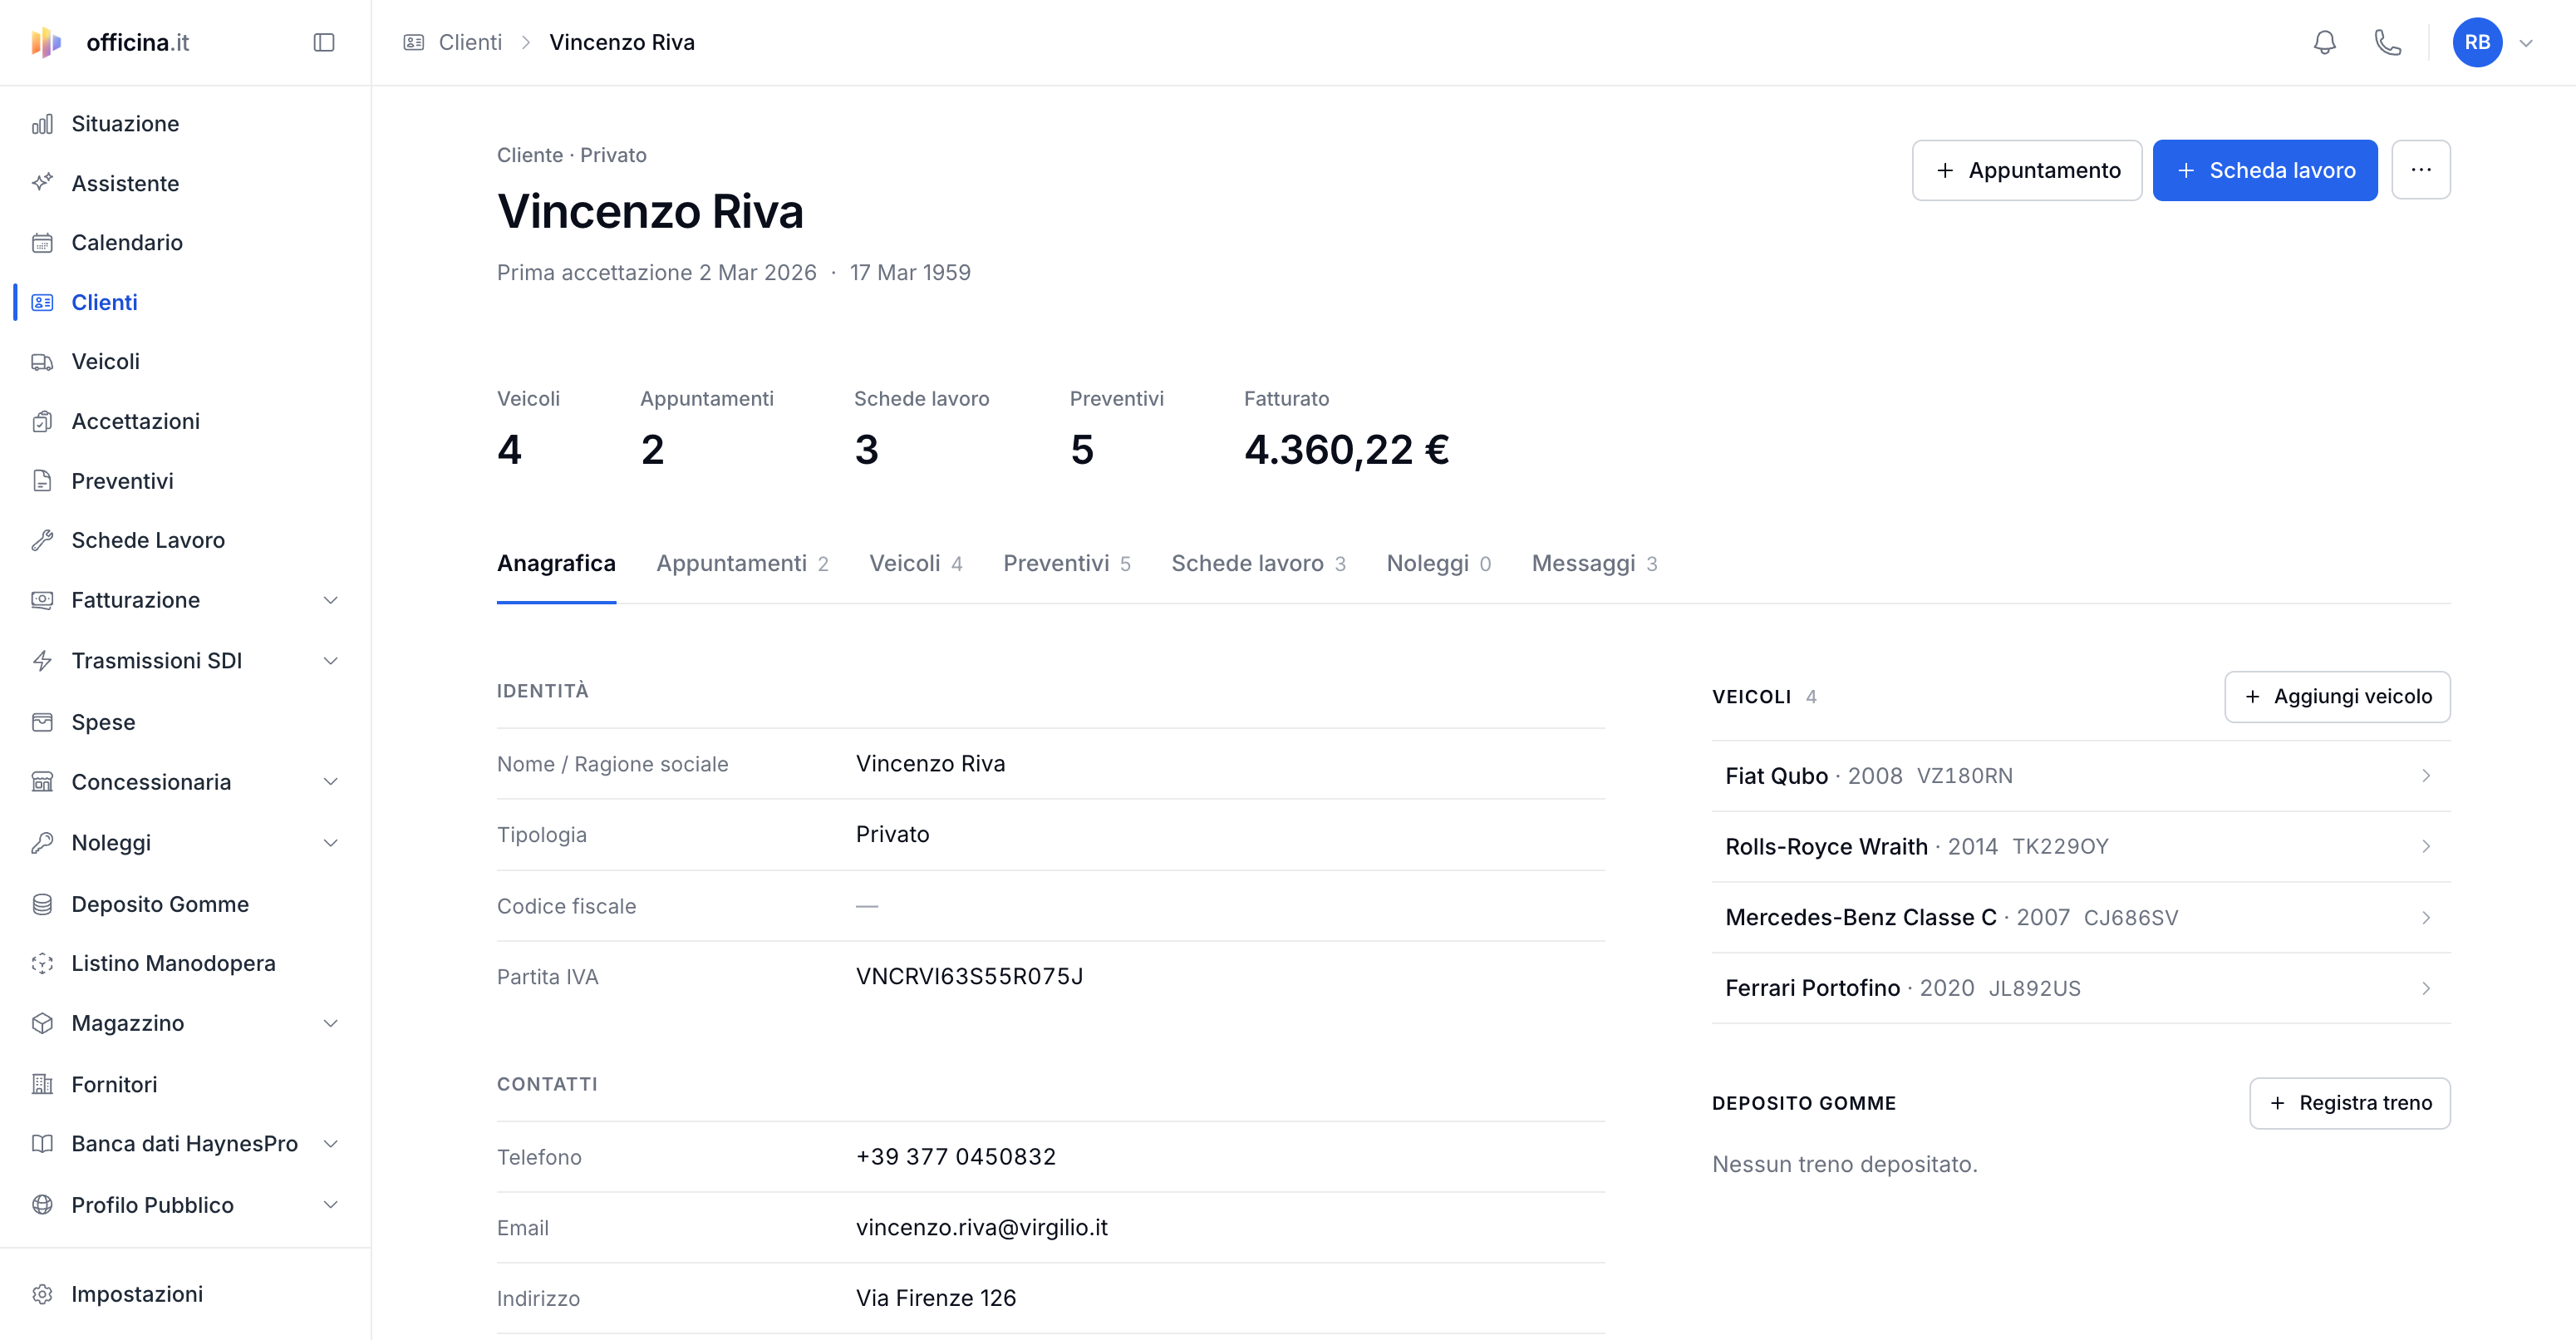Expand Fatturazione submenu chevron
The height and width of the screenshot is (1340, 2576).
pyautogui.click(x=331, y=600)
